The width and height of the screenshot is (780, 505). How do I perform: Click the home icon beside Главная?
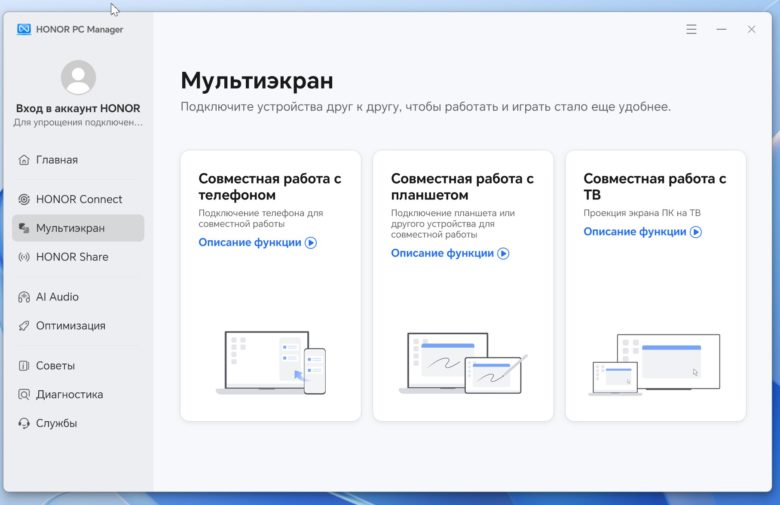tap(23, 160)
